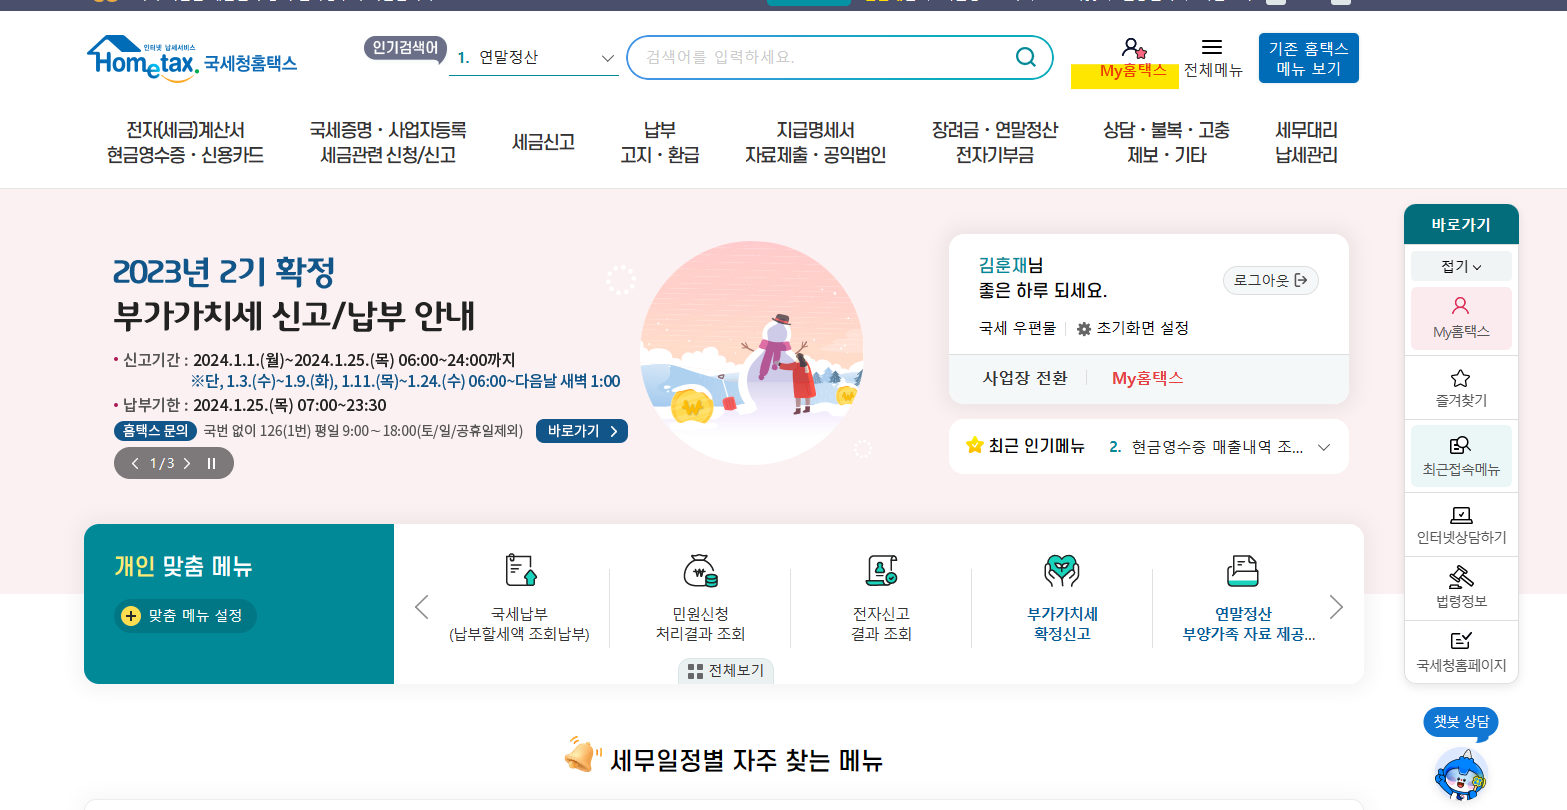The height and width of the screenshot is (810, 1567).
Task: Open the 전체메뉴 hamburger menu
Action: [1211, 45]
